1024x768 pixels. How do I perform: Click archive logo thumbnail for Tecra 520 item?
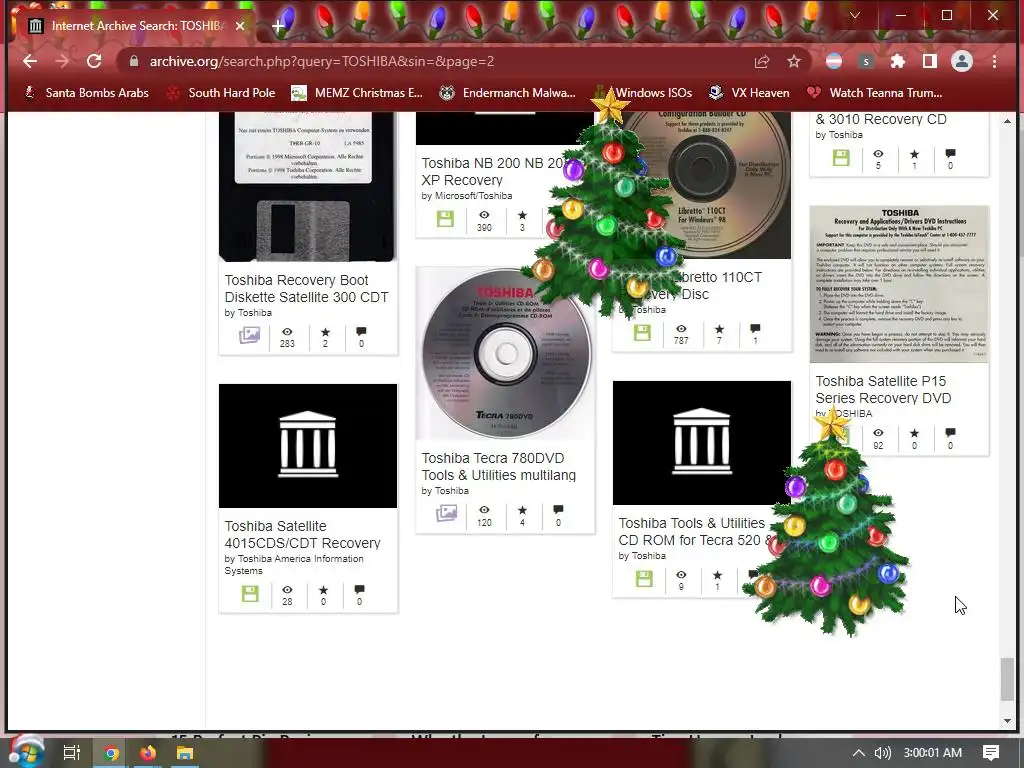701,443
